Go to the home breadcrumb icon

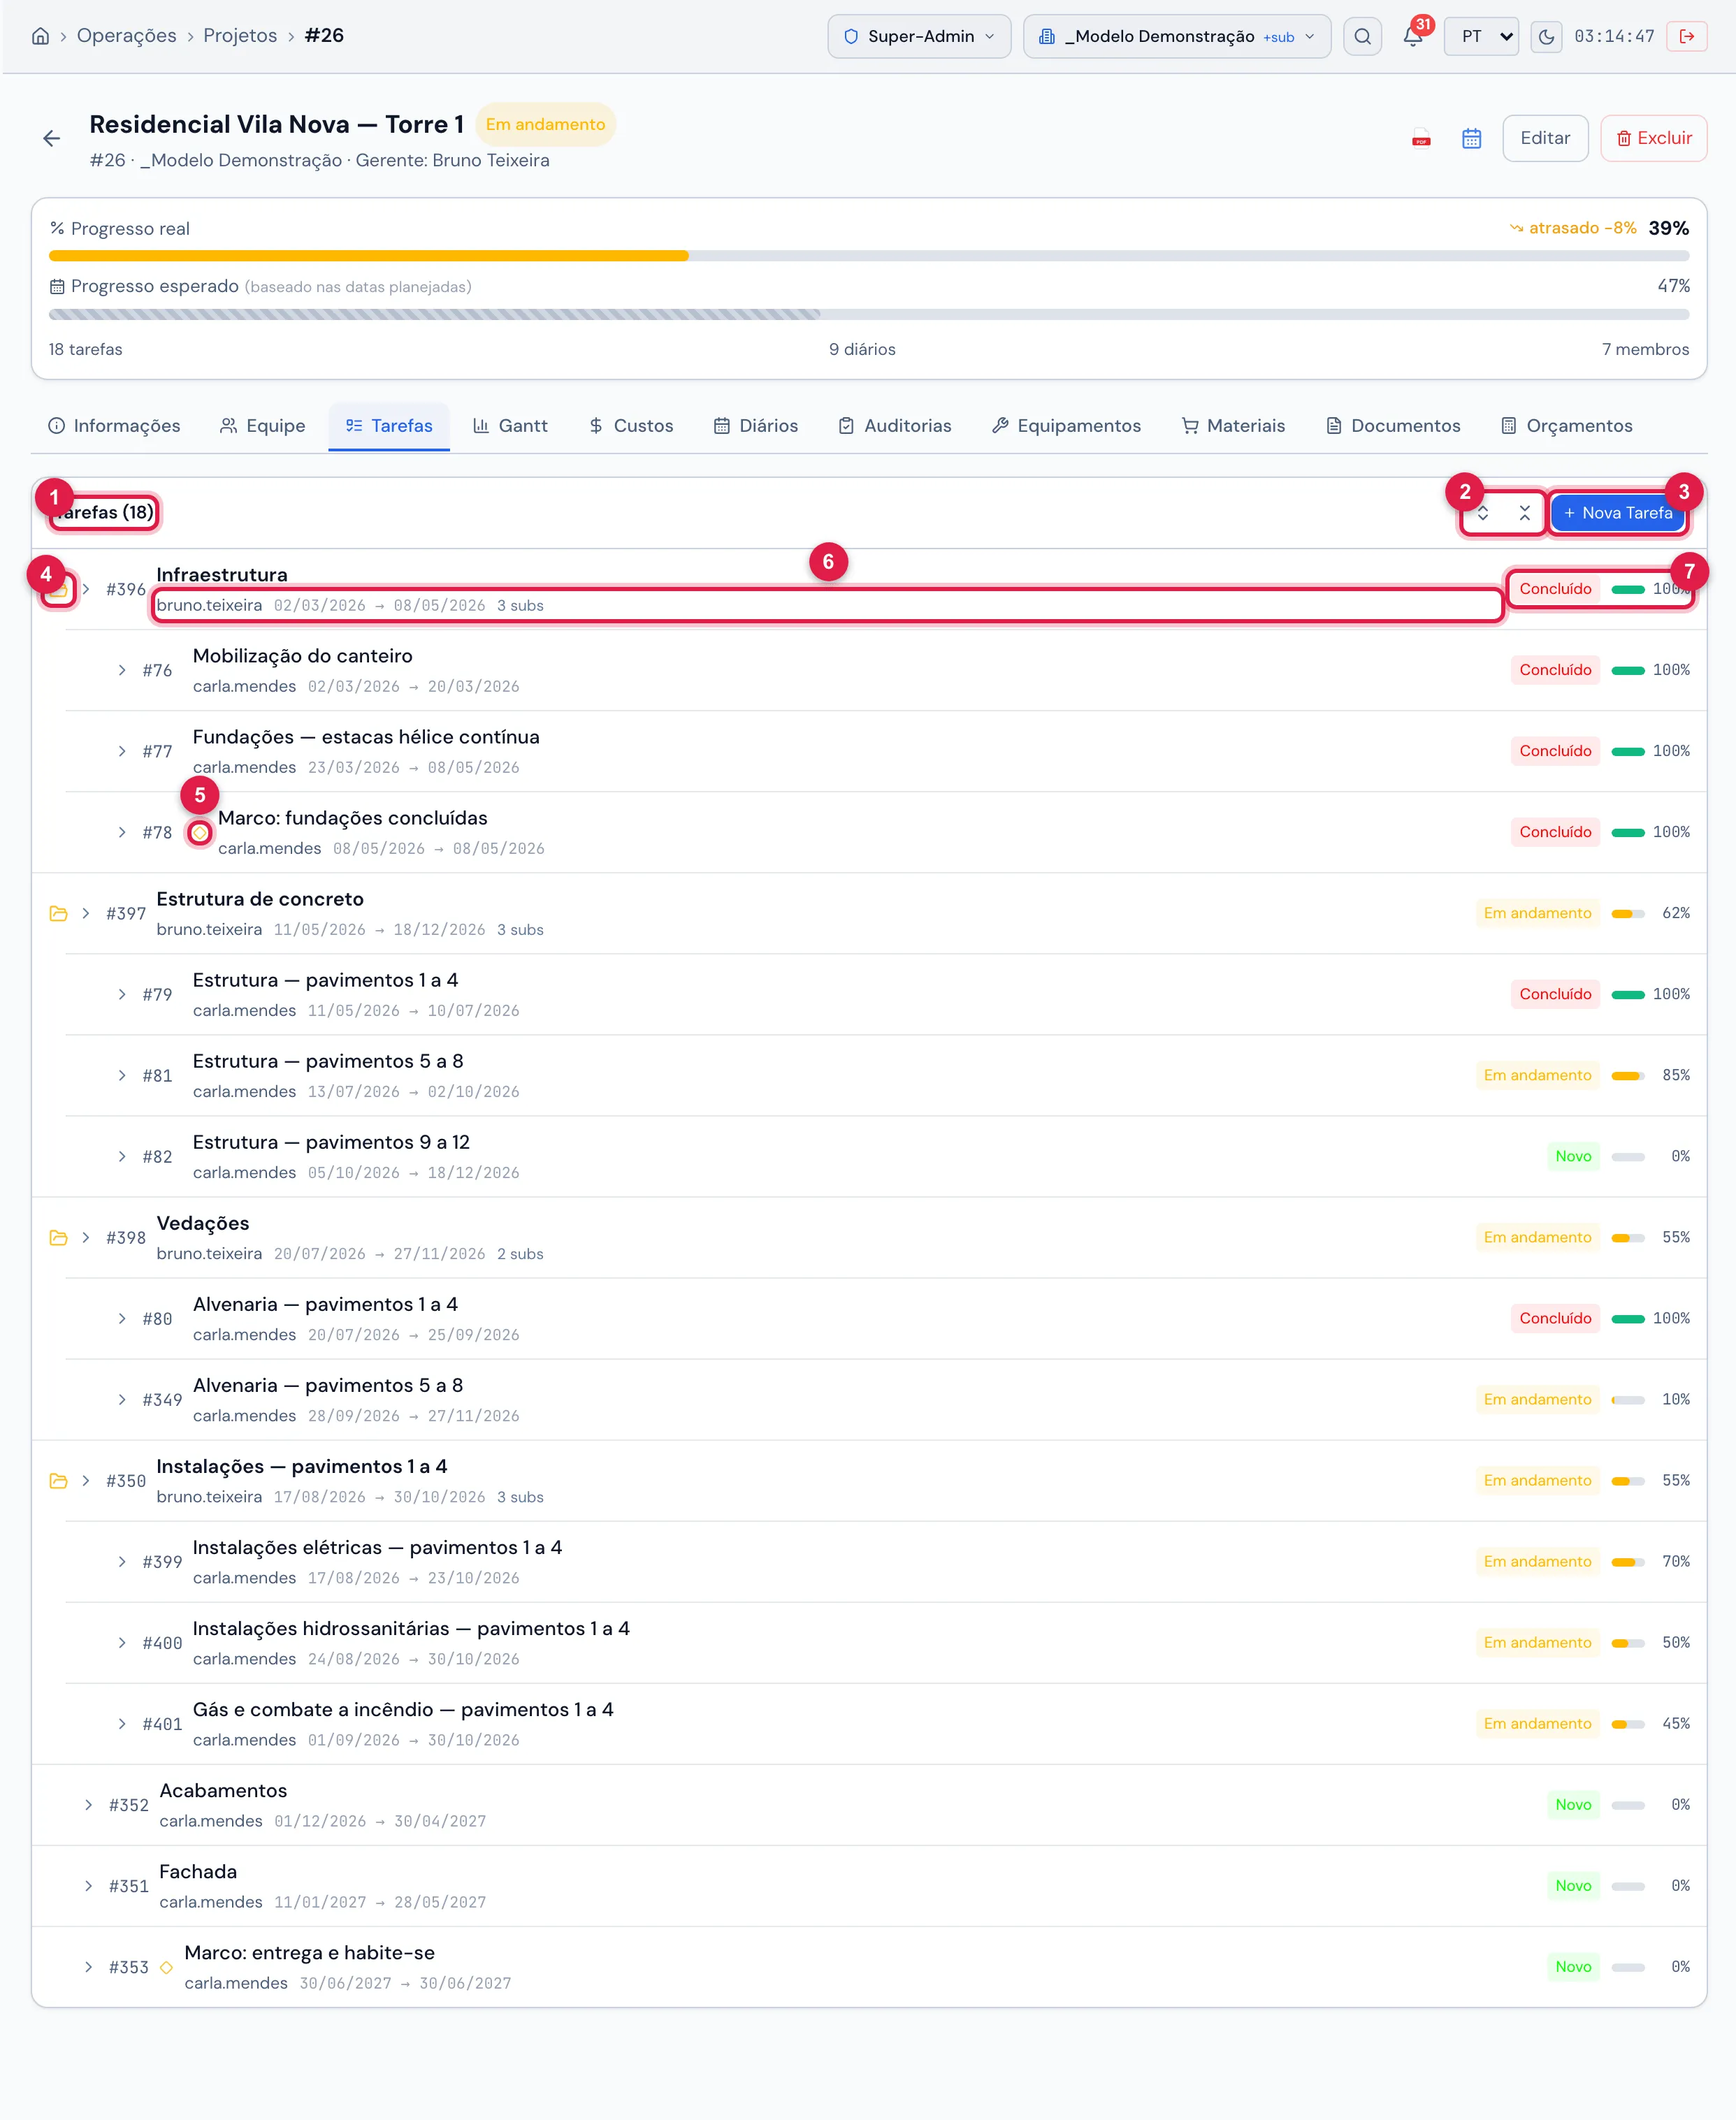tap(40, 36)
